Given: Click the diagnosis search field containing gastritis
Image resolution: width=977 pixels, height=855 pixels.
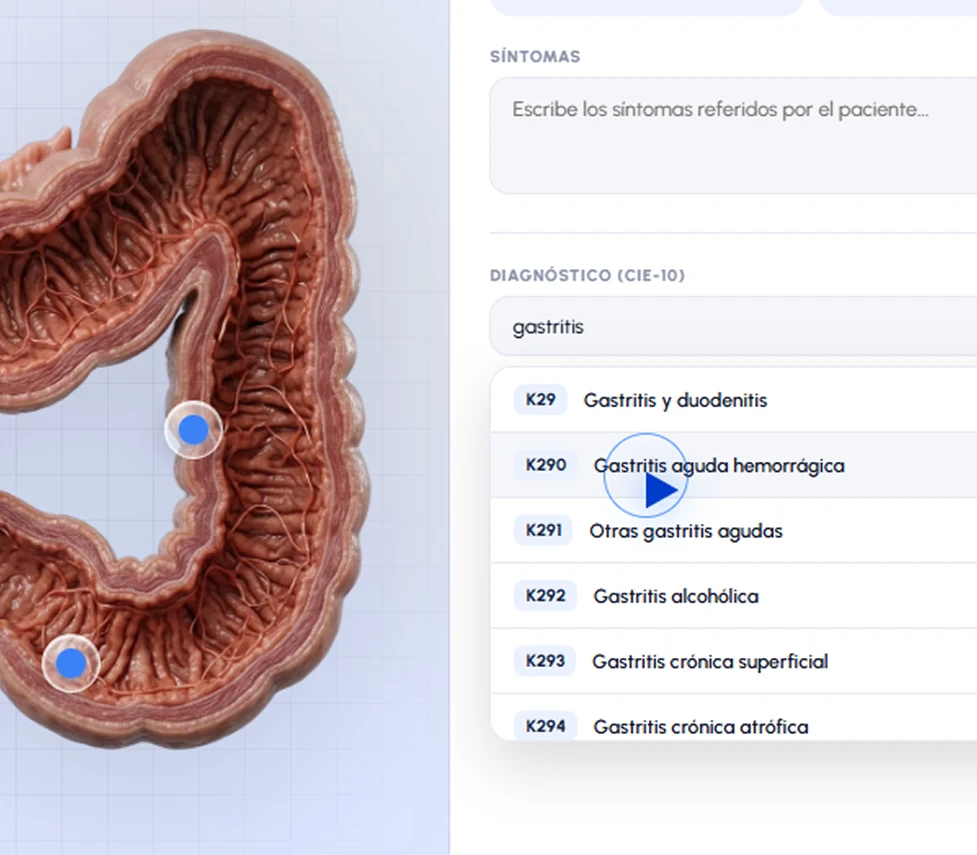Looking at the screenshot, I should 733,327.
